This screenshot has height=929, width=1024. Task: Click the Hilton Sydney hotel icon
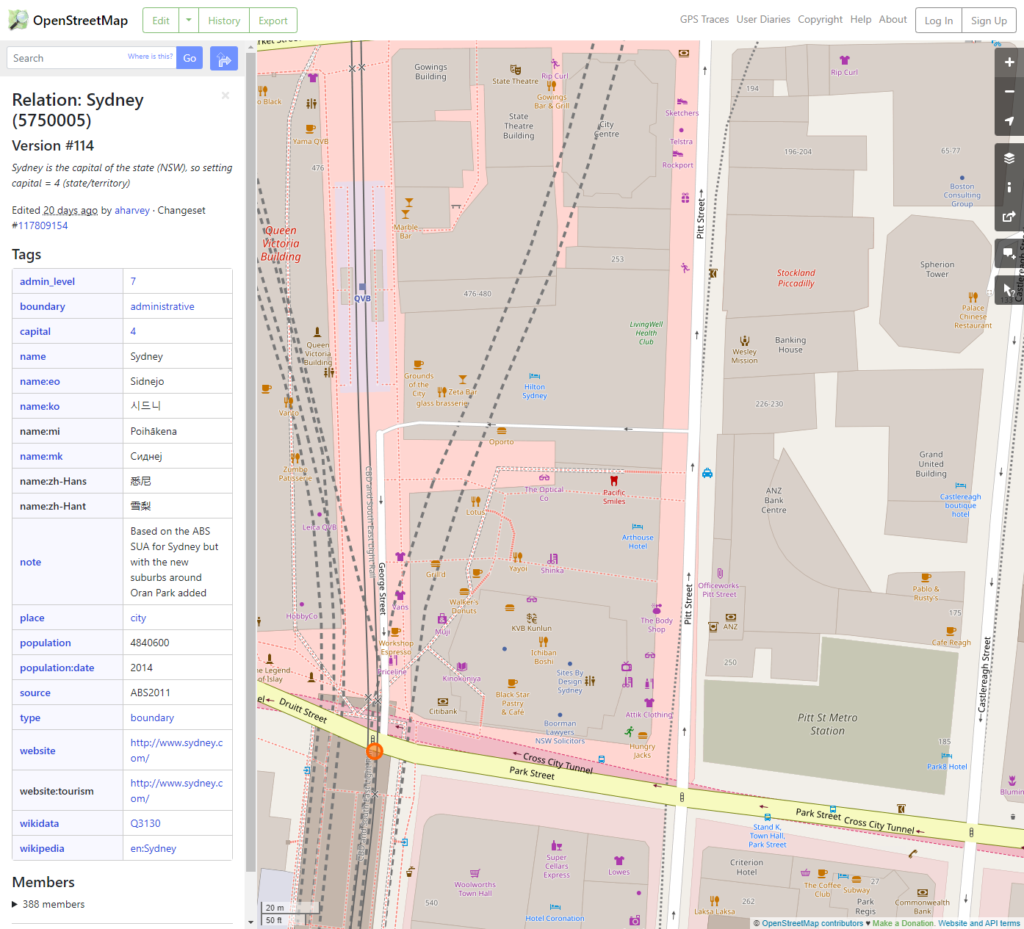(534, 376)
